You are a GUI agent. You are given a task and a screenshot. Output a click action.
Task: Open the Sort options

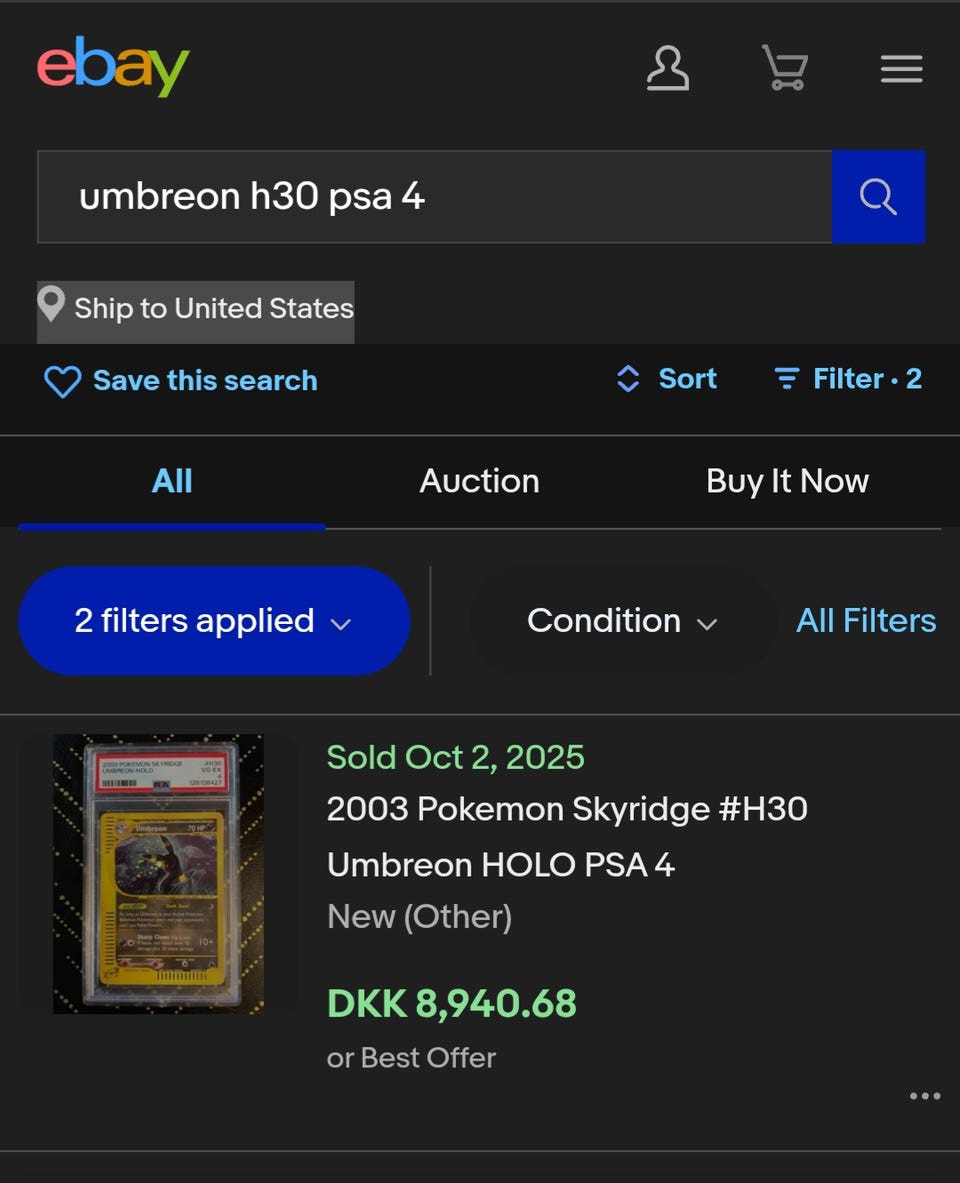[x=667, y=379]
